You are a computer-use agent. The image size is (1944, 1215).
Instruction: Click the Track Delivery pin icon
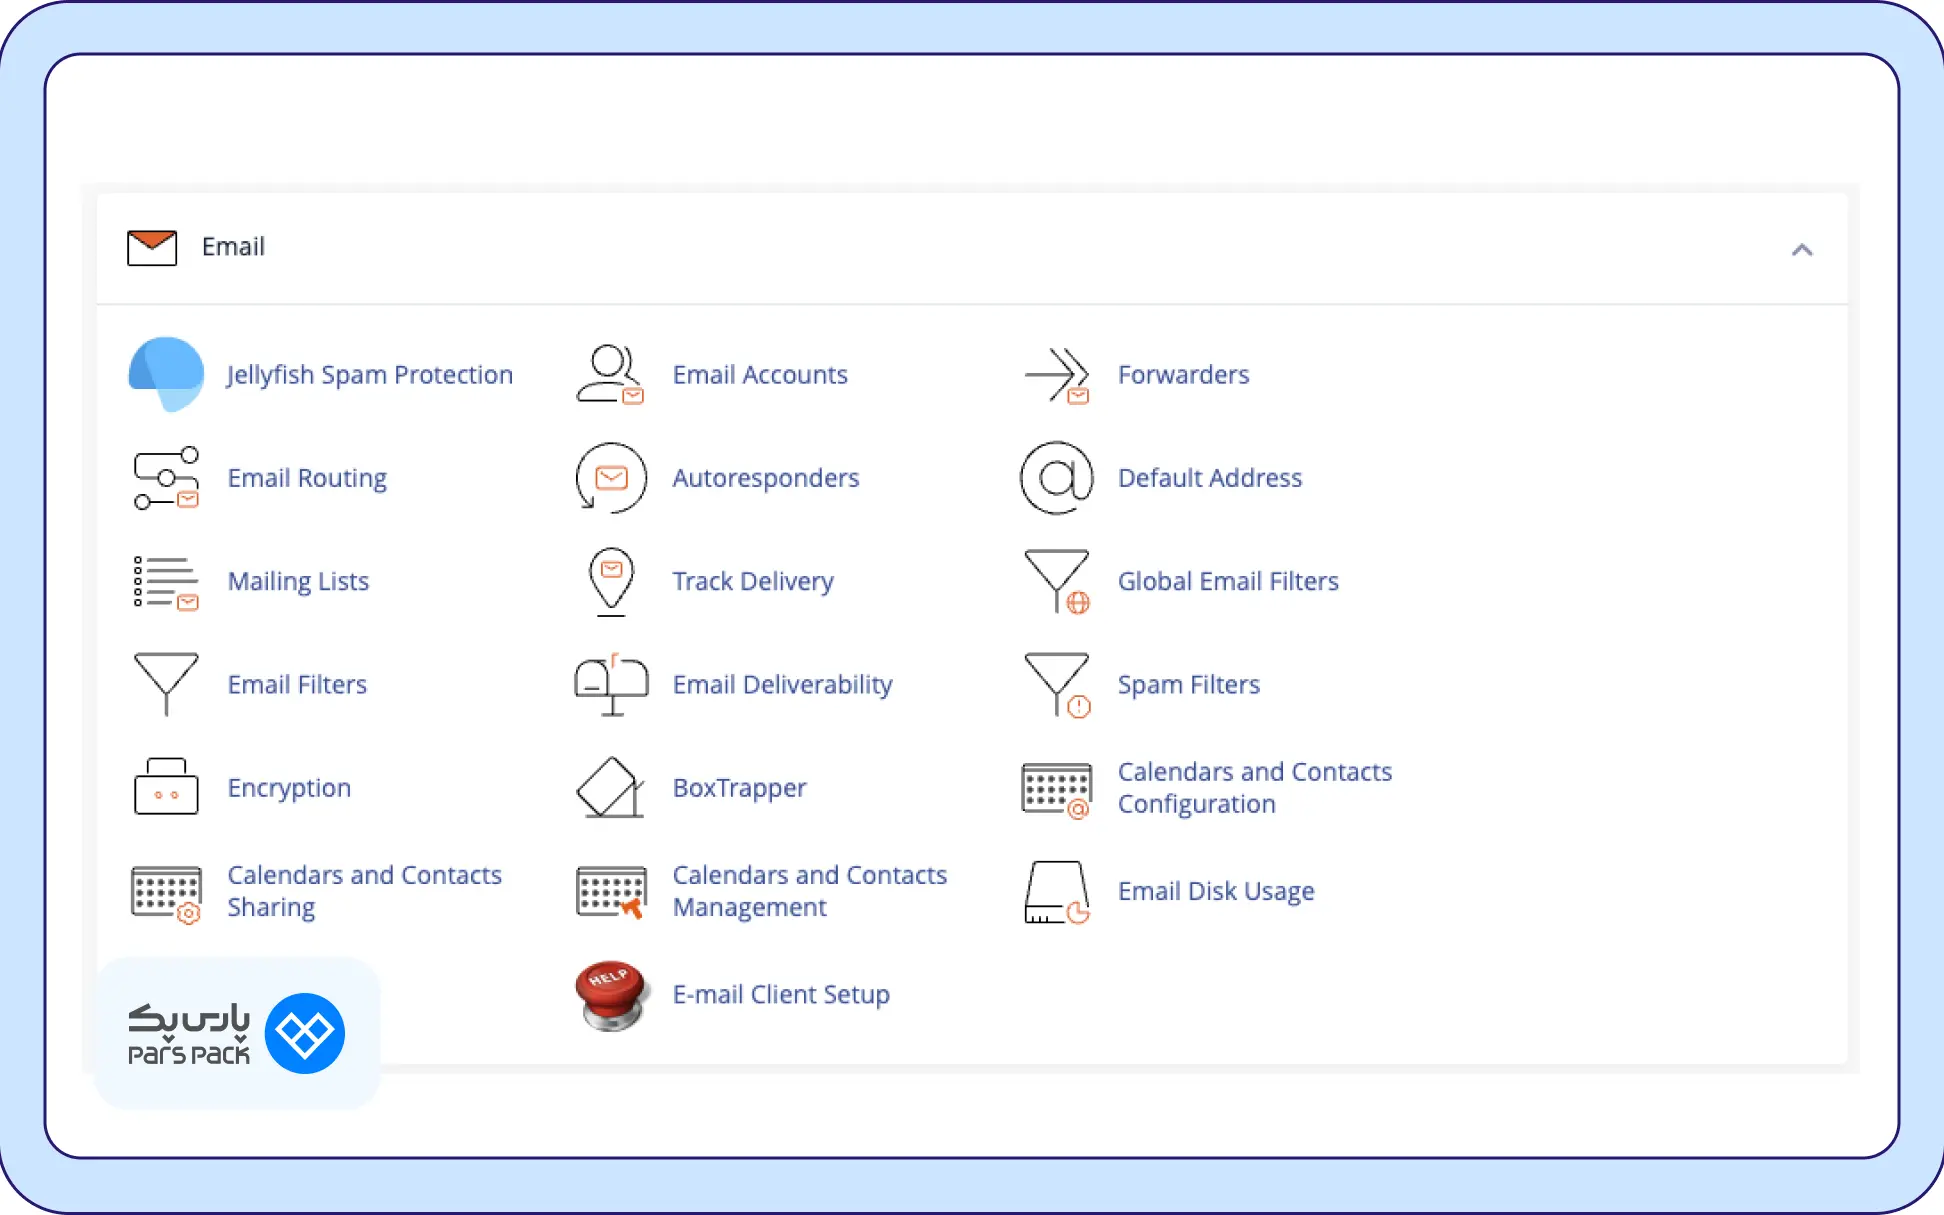tap(611, 581)
